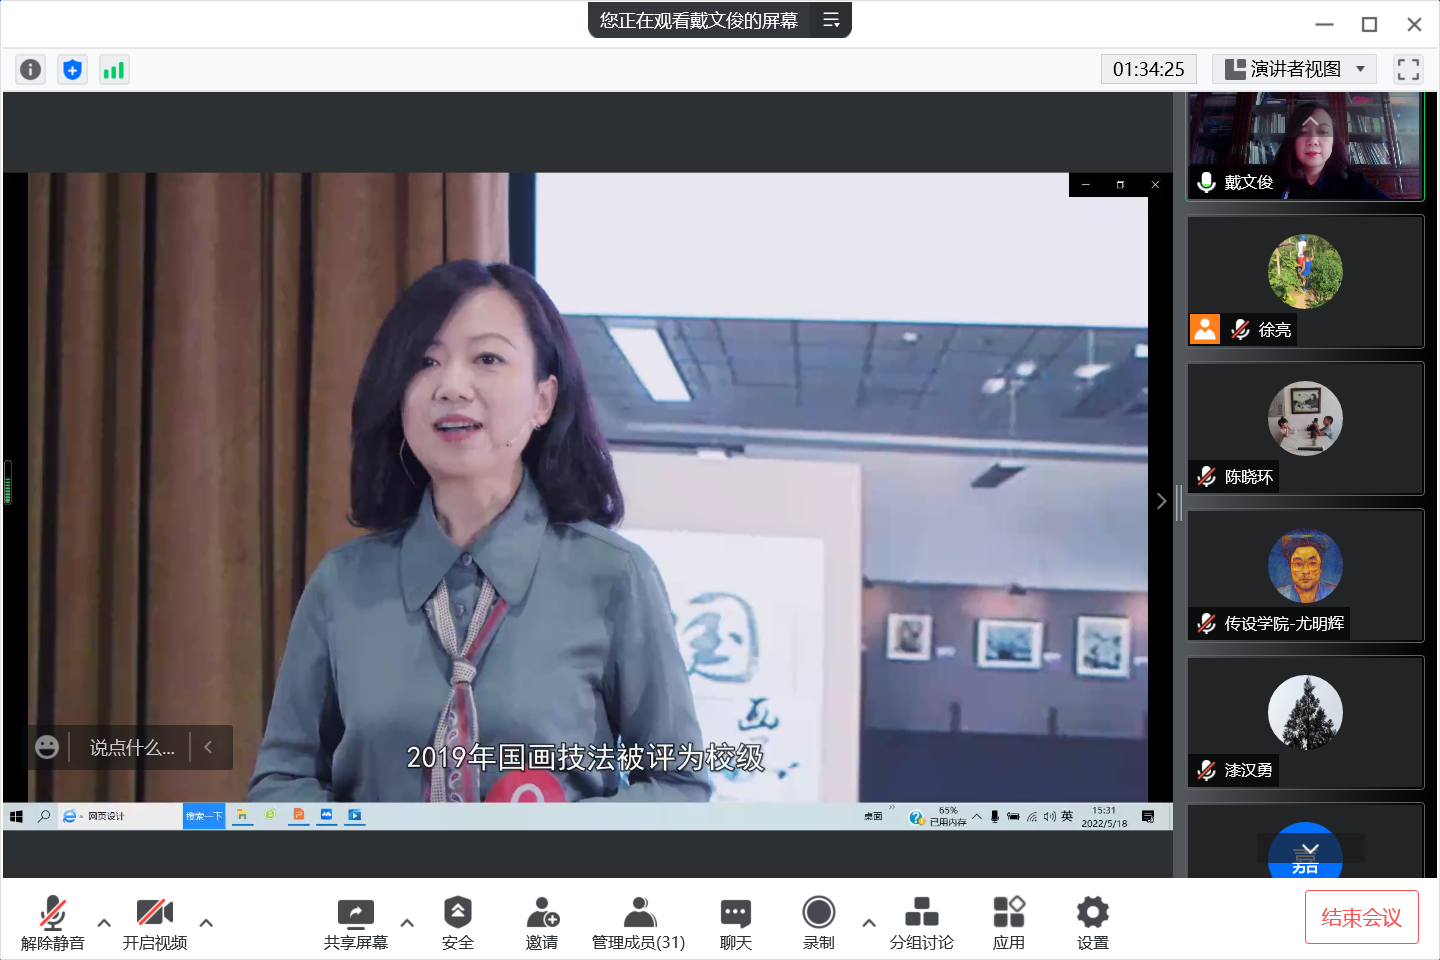
Task: Open Windows Start menu in shared screen
Action: pos(14,816)
